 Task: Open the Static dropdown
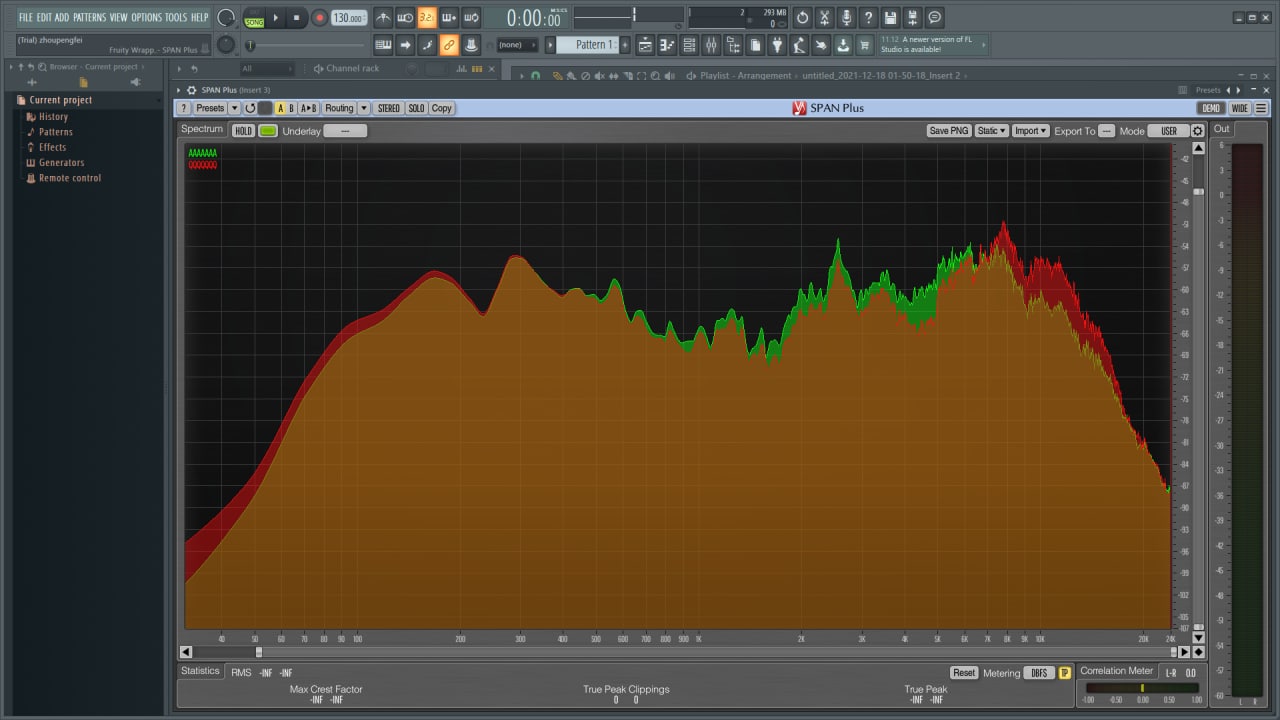point(991,131)
